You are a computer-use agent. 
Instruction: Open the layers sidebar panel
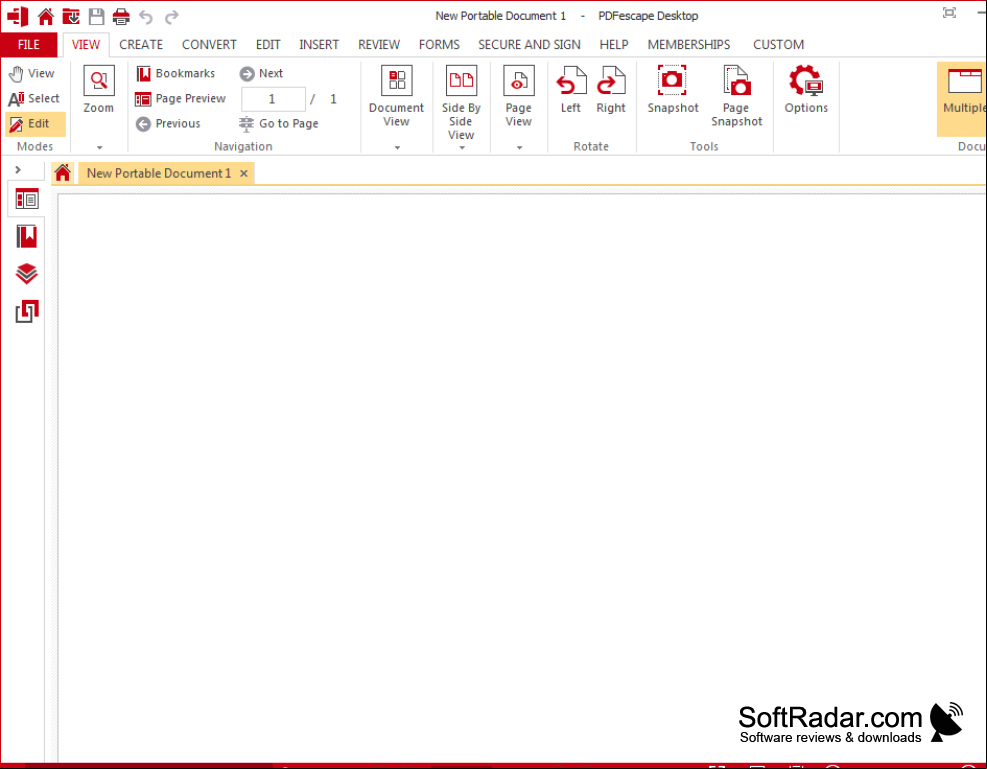coord(26,274)
